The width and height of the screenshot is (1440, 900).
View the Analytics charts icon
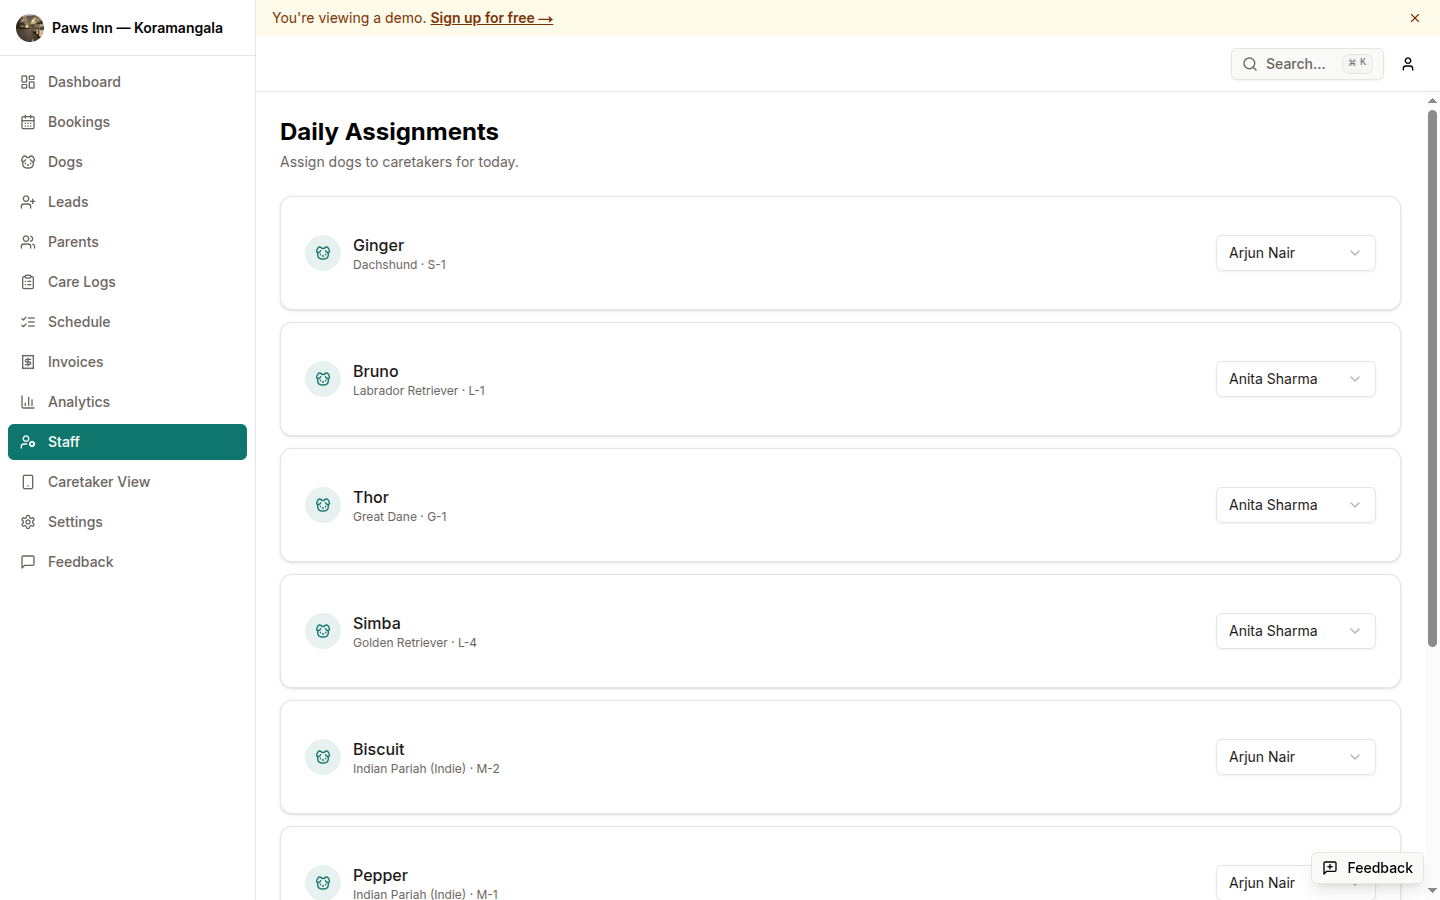click(x=28, y=401)
